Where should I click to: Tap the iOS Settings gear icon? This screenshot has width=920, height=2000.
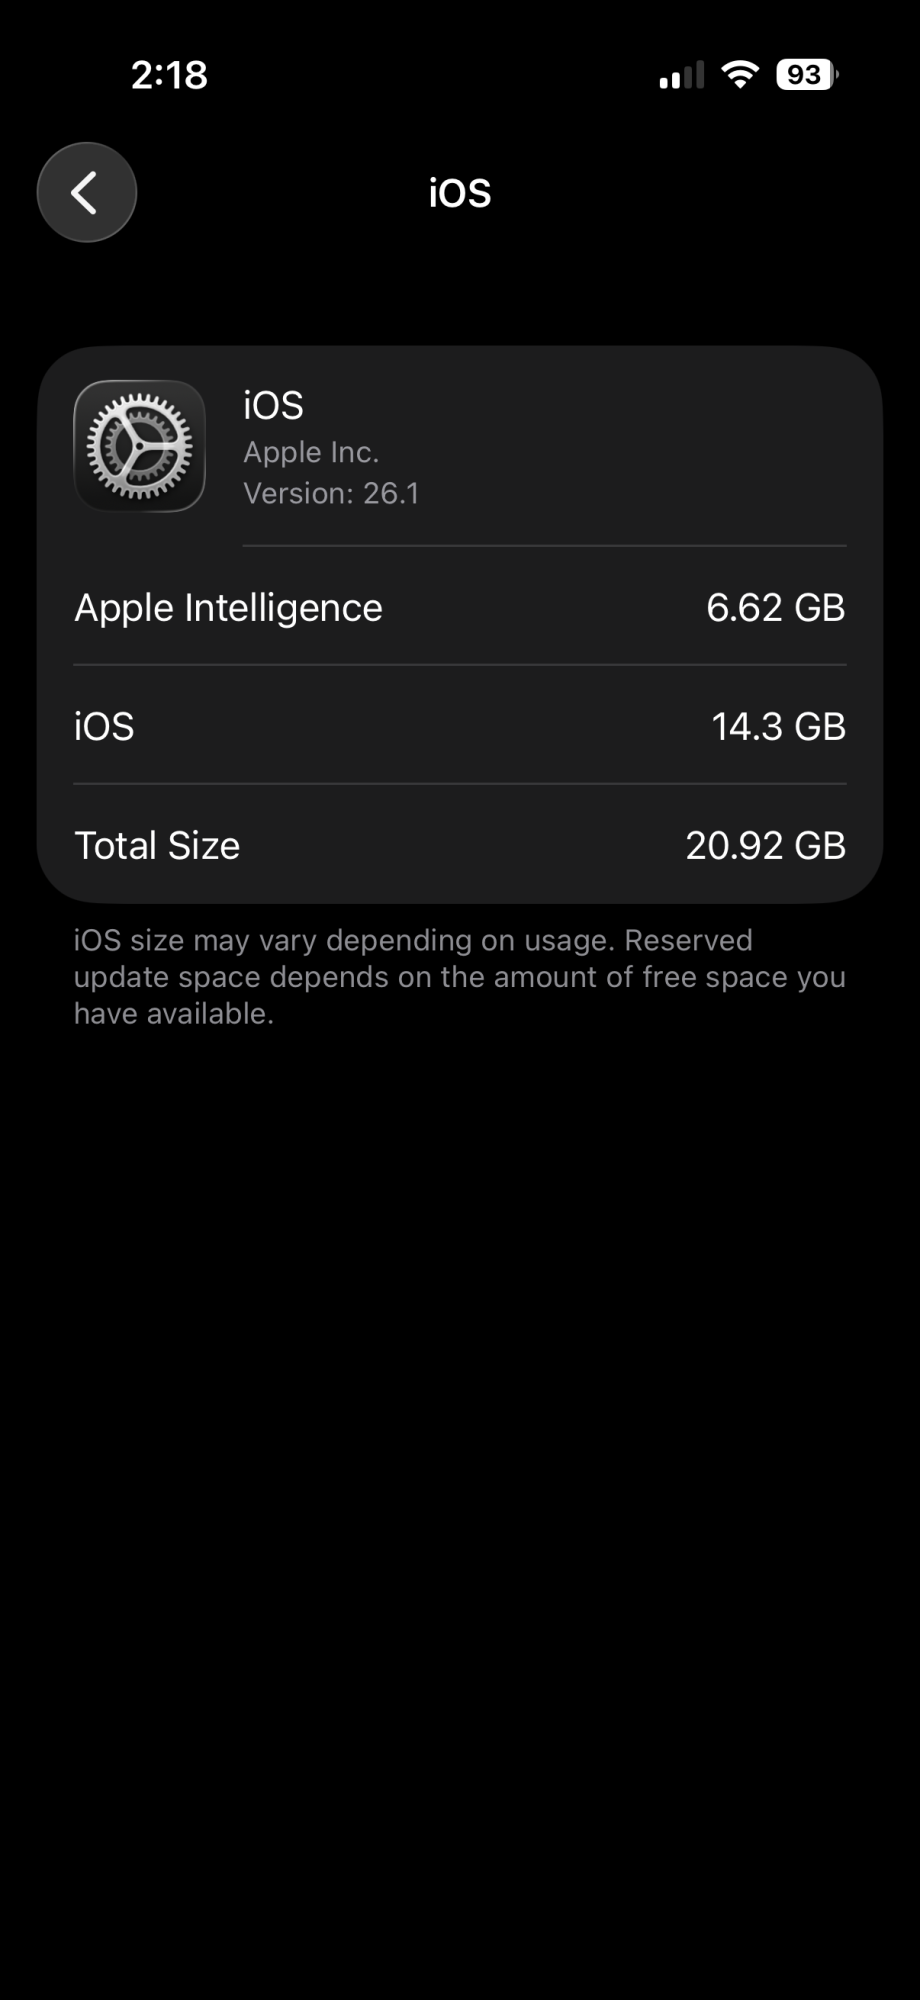point(140,446)
